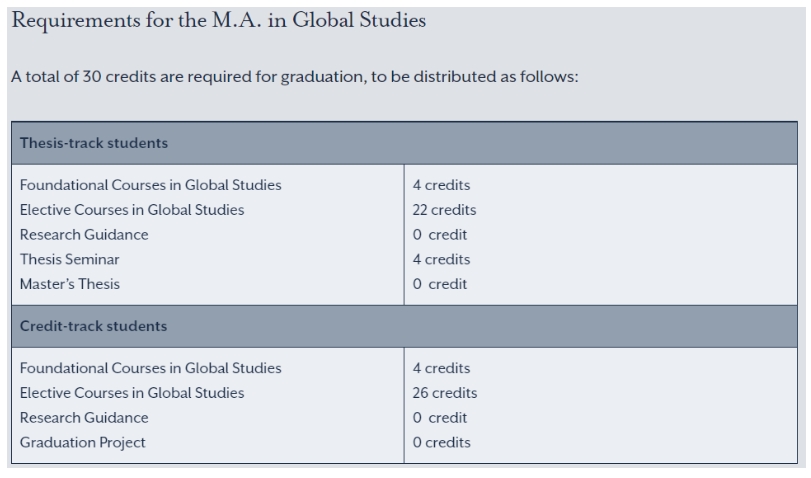Click '0 credit' for Credit-track Research Guidance
This screenshot has width=811, height=478.
(x=440, y=418)
